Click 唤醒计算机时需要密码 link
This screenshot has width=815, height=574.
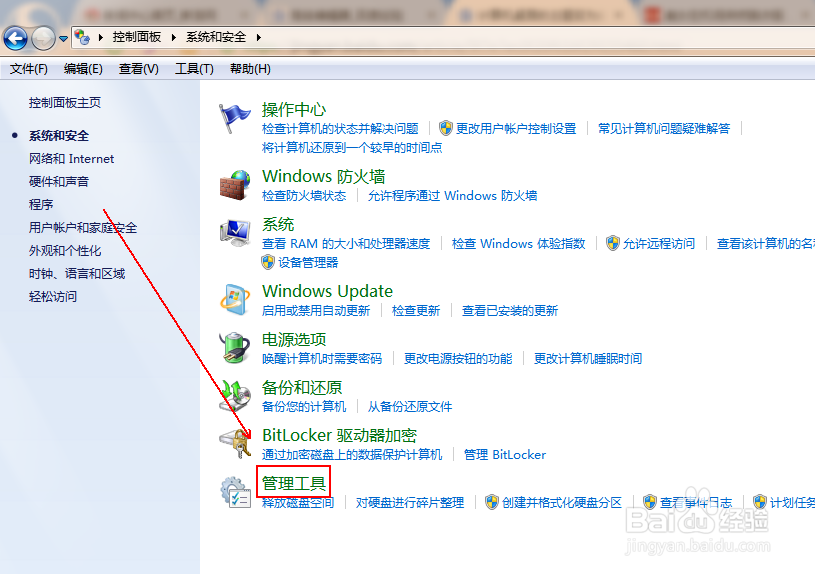[322, 359]
